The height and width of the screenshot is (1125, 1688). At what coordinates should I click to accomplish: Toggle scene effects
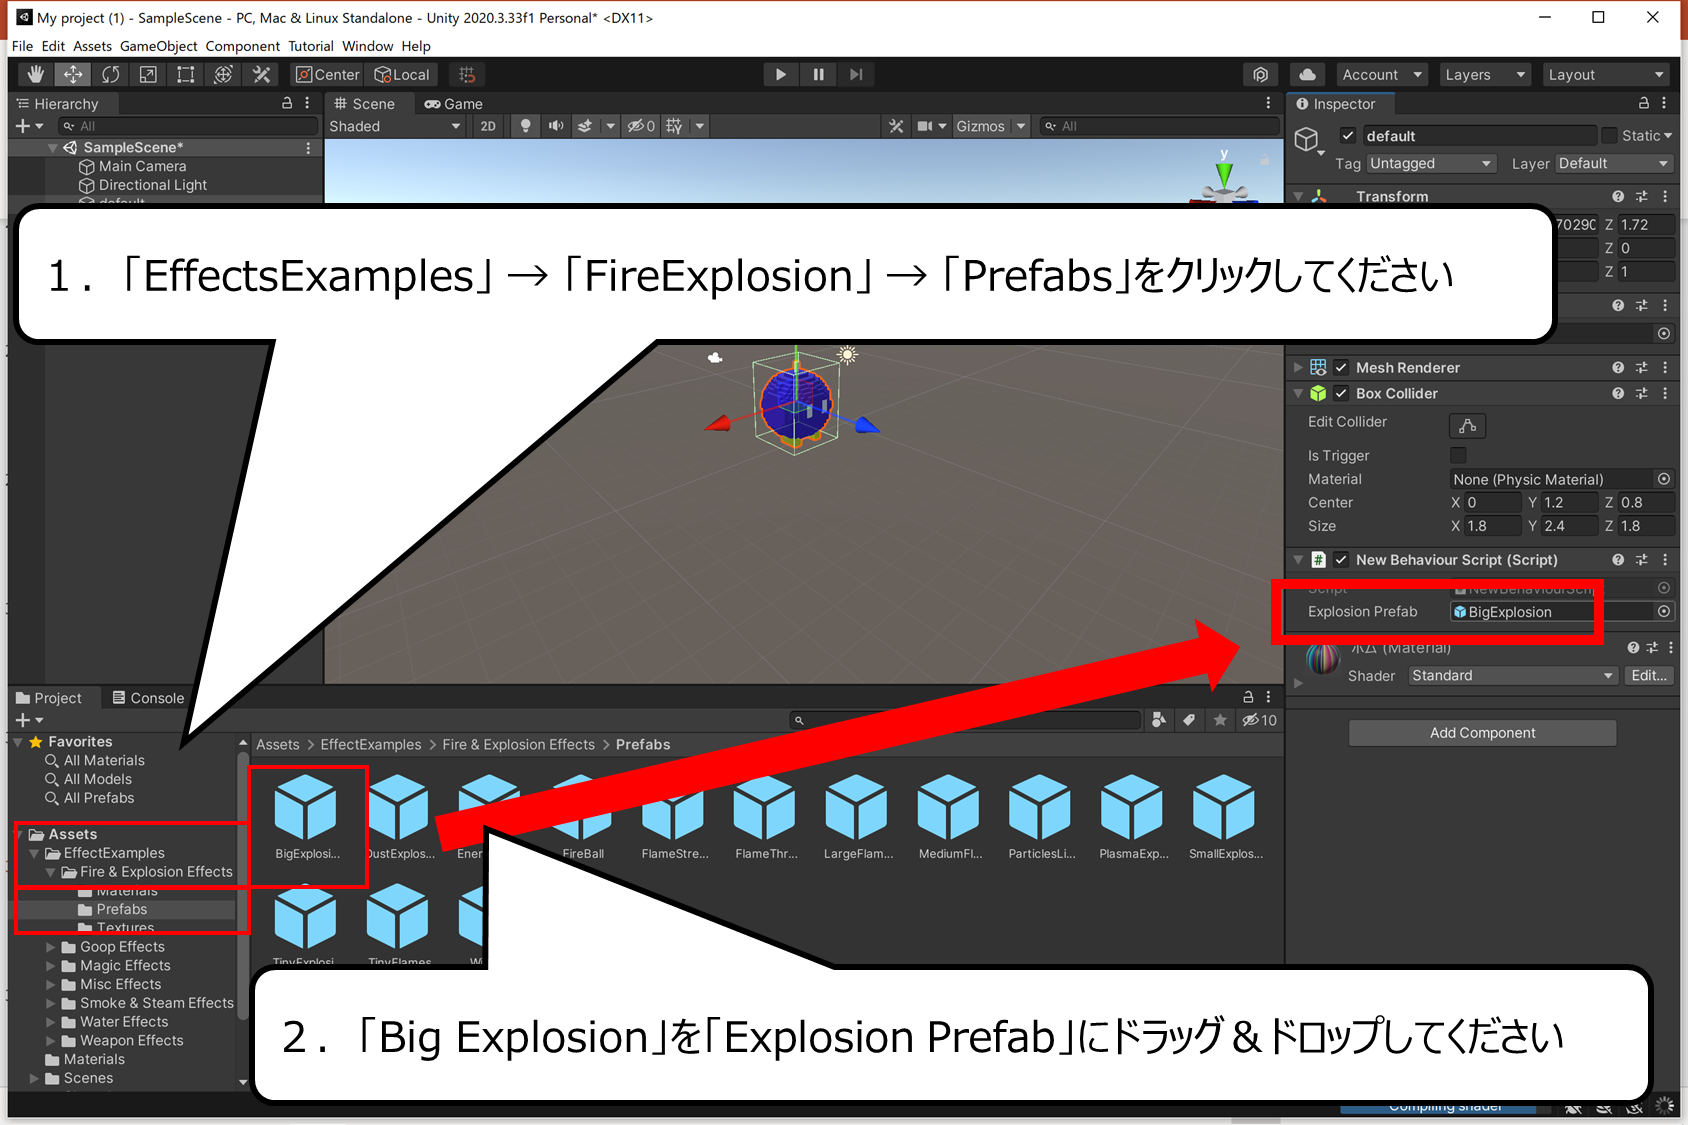pyautogui.click(x=586, y=126)
